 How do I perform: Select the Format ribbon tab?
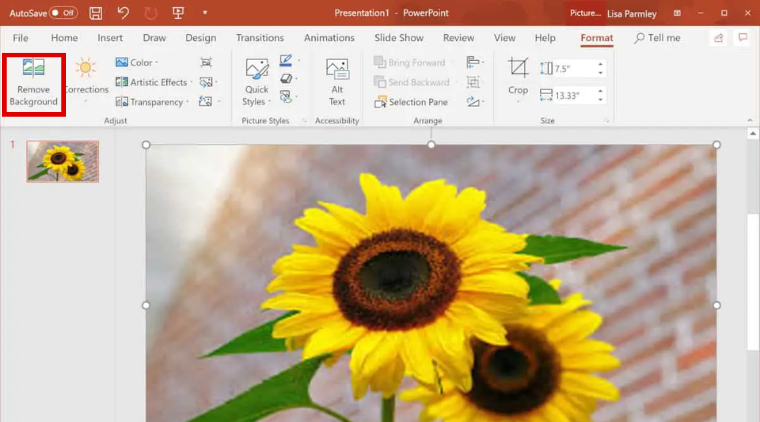[597, 38]
